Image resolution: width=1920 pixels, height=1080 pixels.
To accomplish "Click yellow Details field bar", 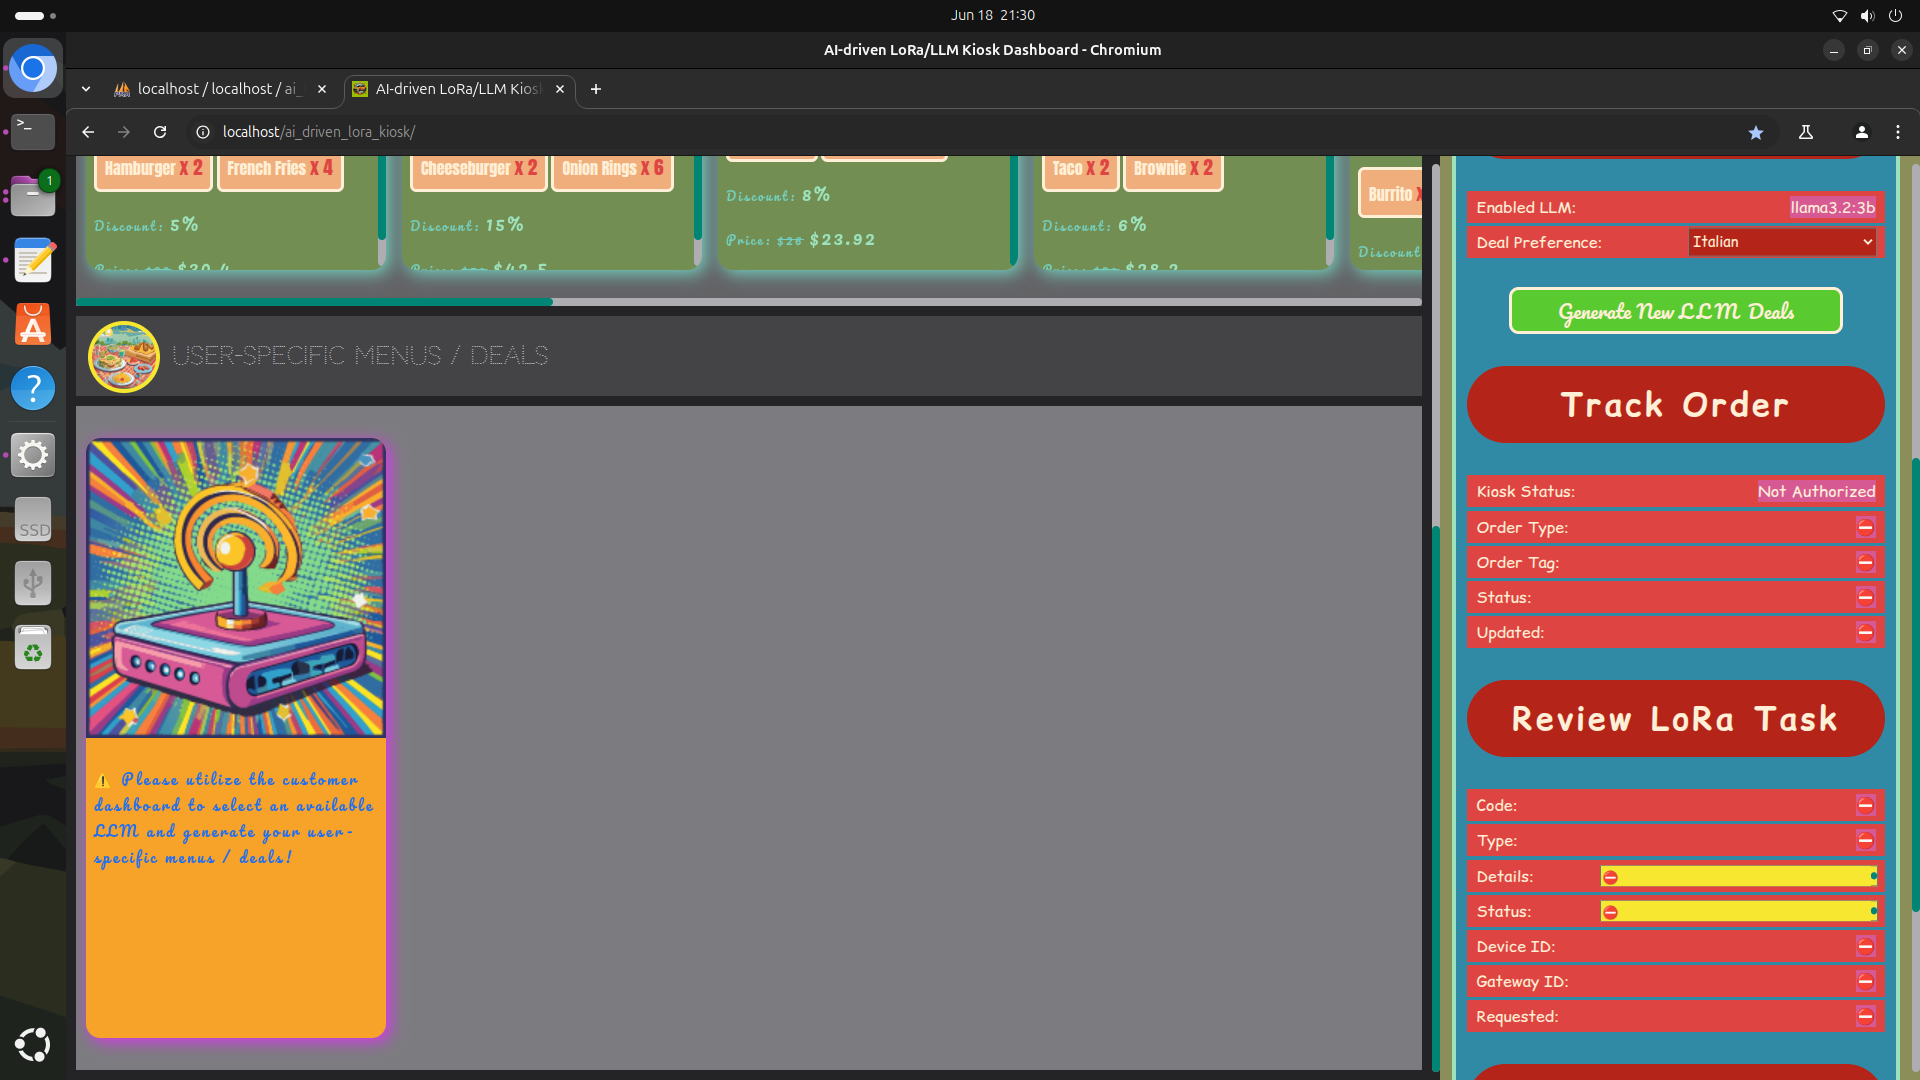I will click(x=1738, y=877).
